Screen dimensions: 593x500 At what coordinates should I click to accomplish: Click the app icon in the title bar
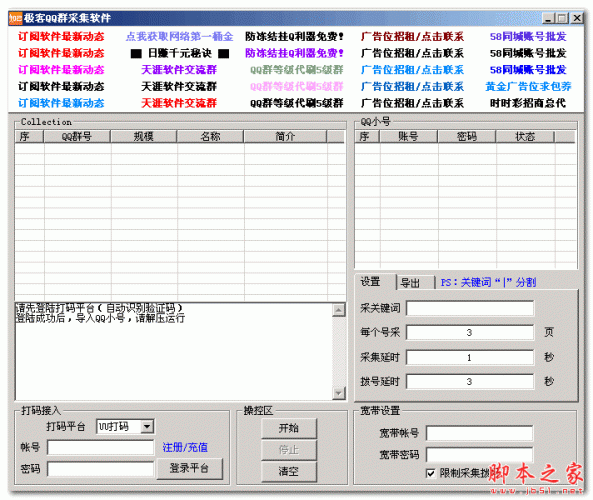point(16,18)
